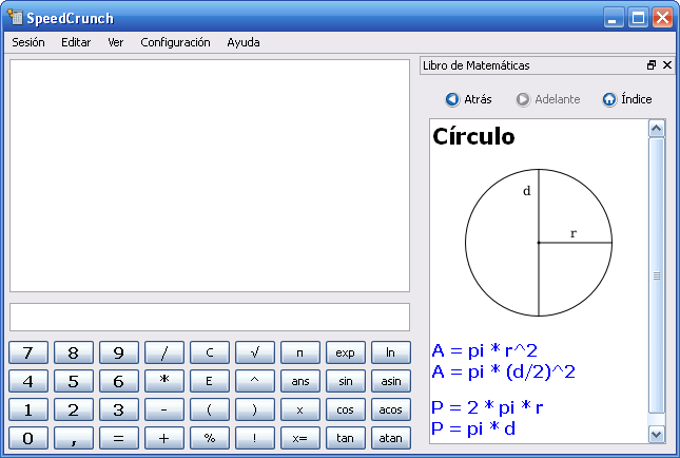Click the 8 keypad button
680x458 pixels.
click(x=73, y=353)
